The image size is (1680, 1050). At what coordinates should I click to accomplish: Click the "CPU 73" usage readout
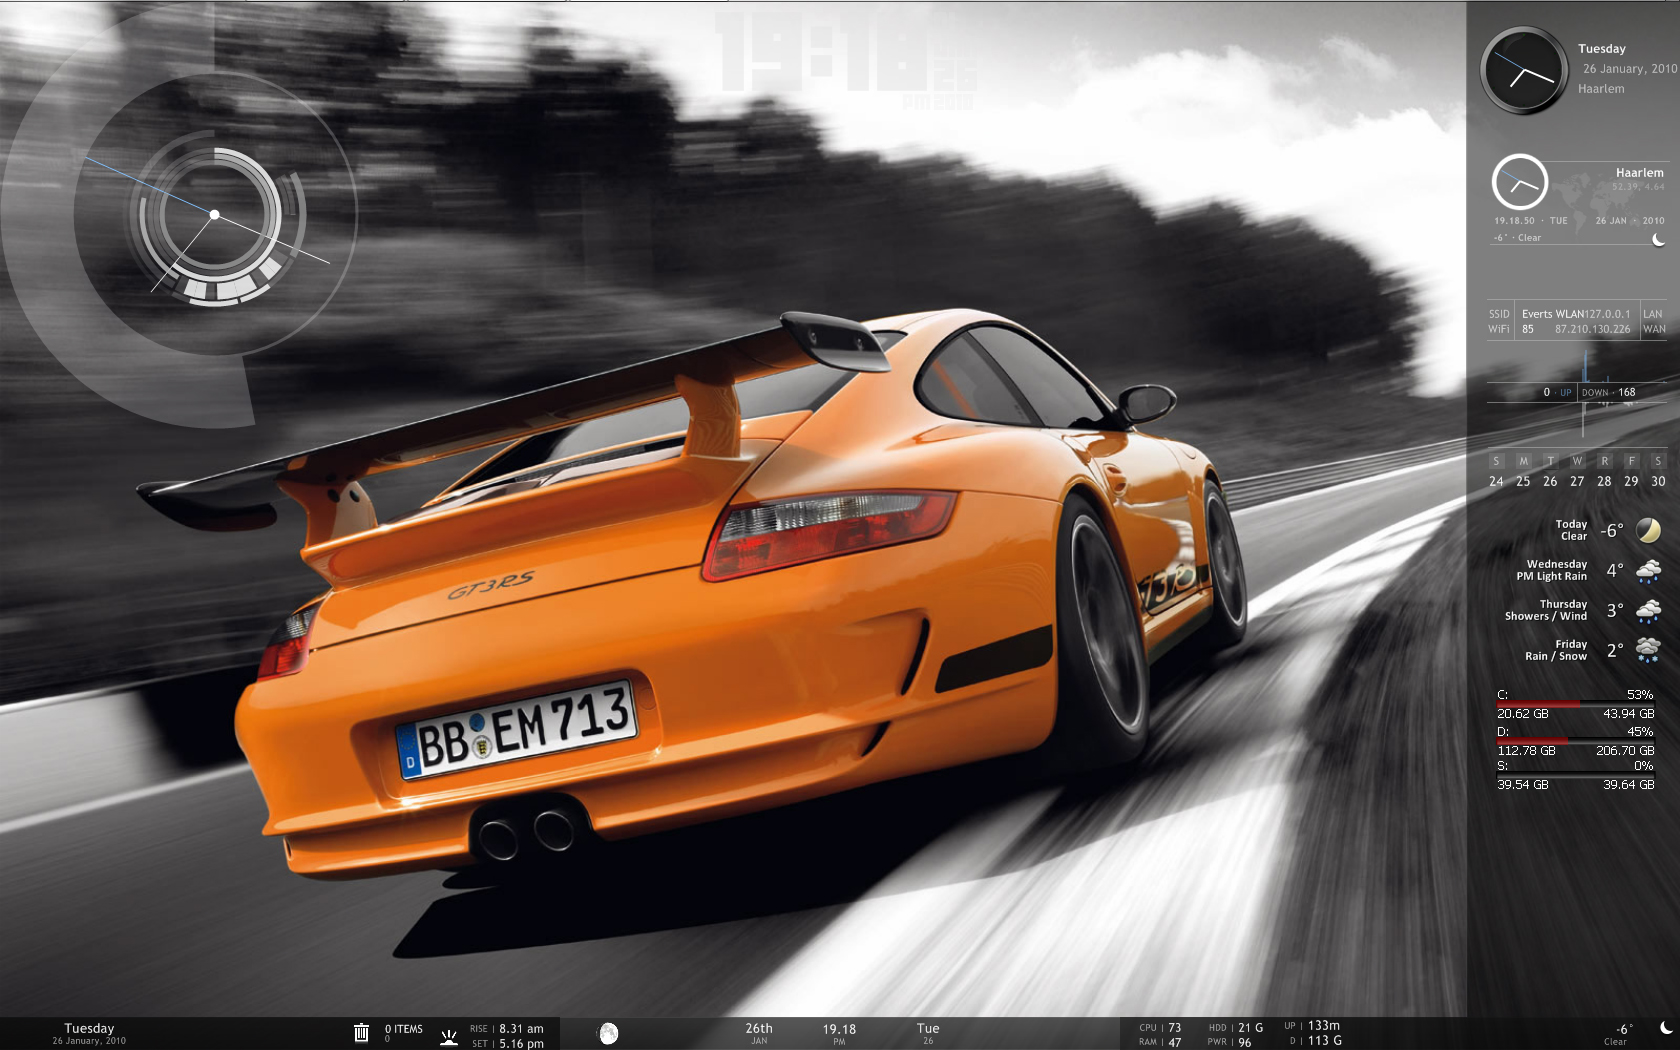click(x=1160, y=1027)
